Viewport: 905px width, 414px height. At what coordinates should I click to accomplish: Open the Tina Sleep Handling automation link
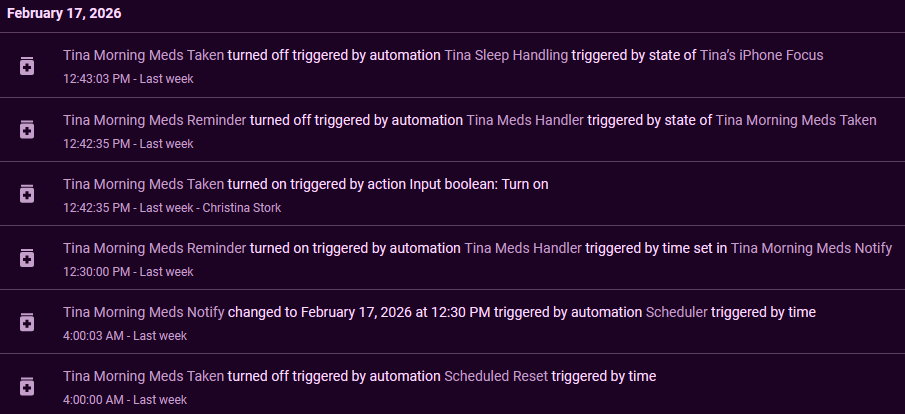(x=505, y=56)
